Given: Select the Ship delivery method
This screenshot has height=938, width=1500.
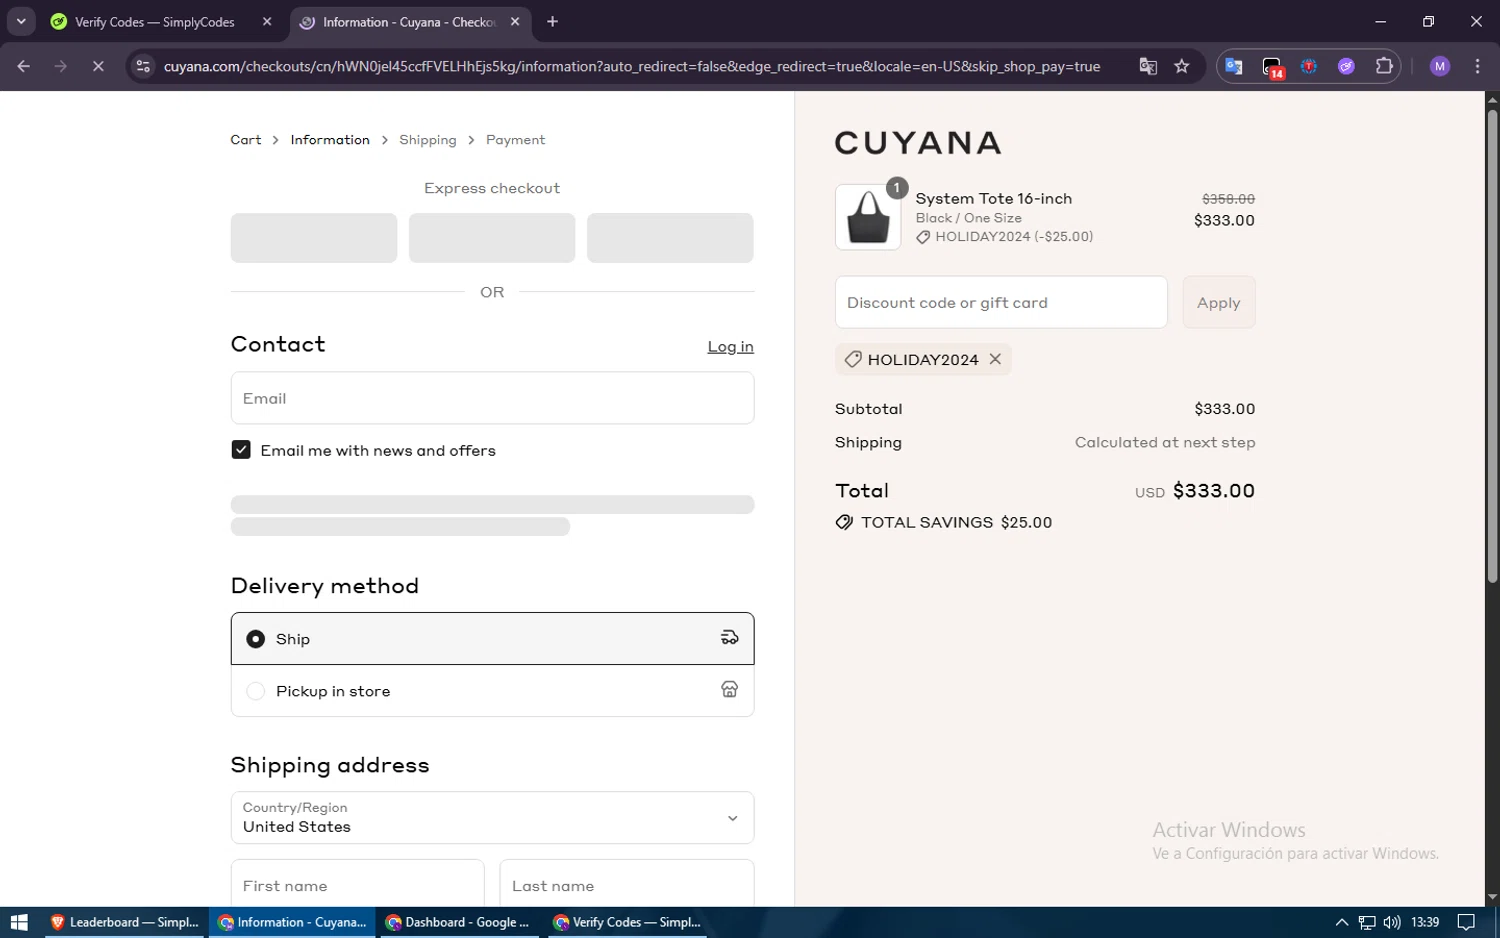Looking at the screenshot, I should tap(492, 638).
